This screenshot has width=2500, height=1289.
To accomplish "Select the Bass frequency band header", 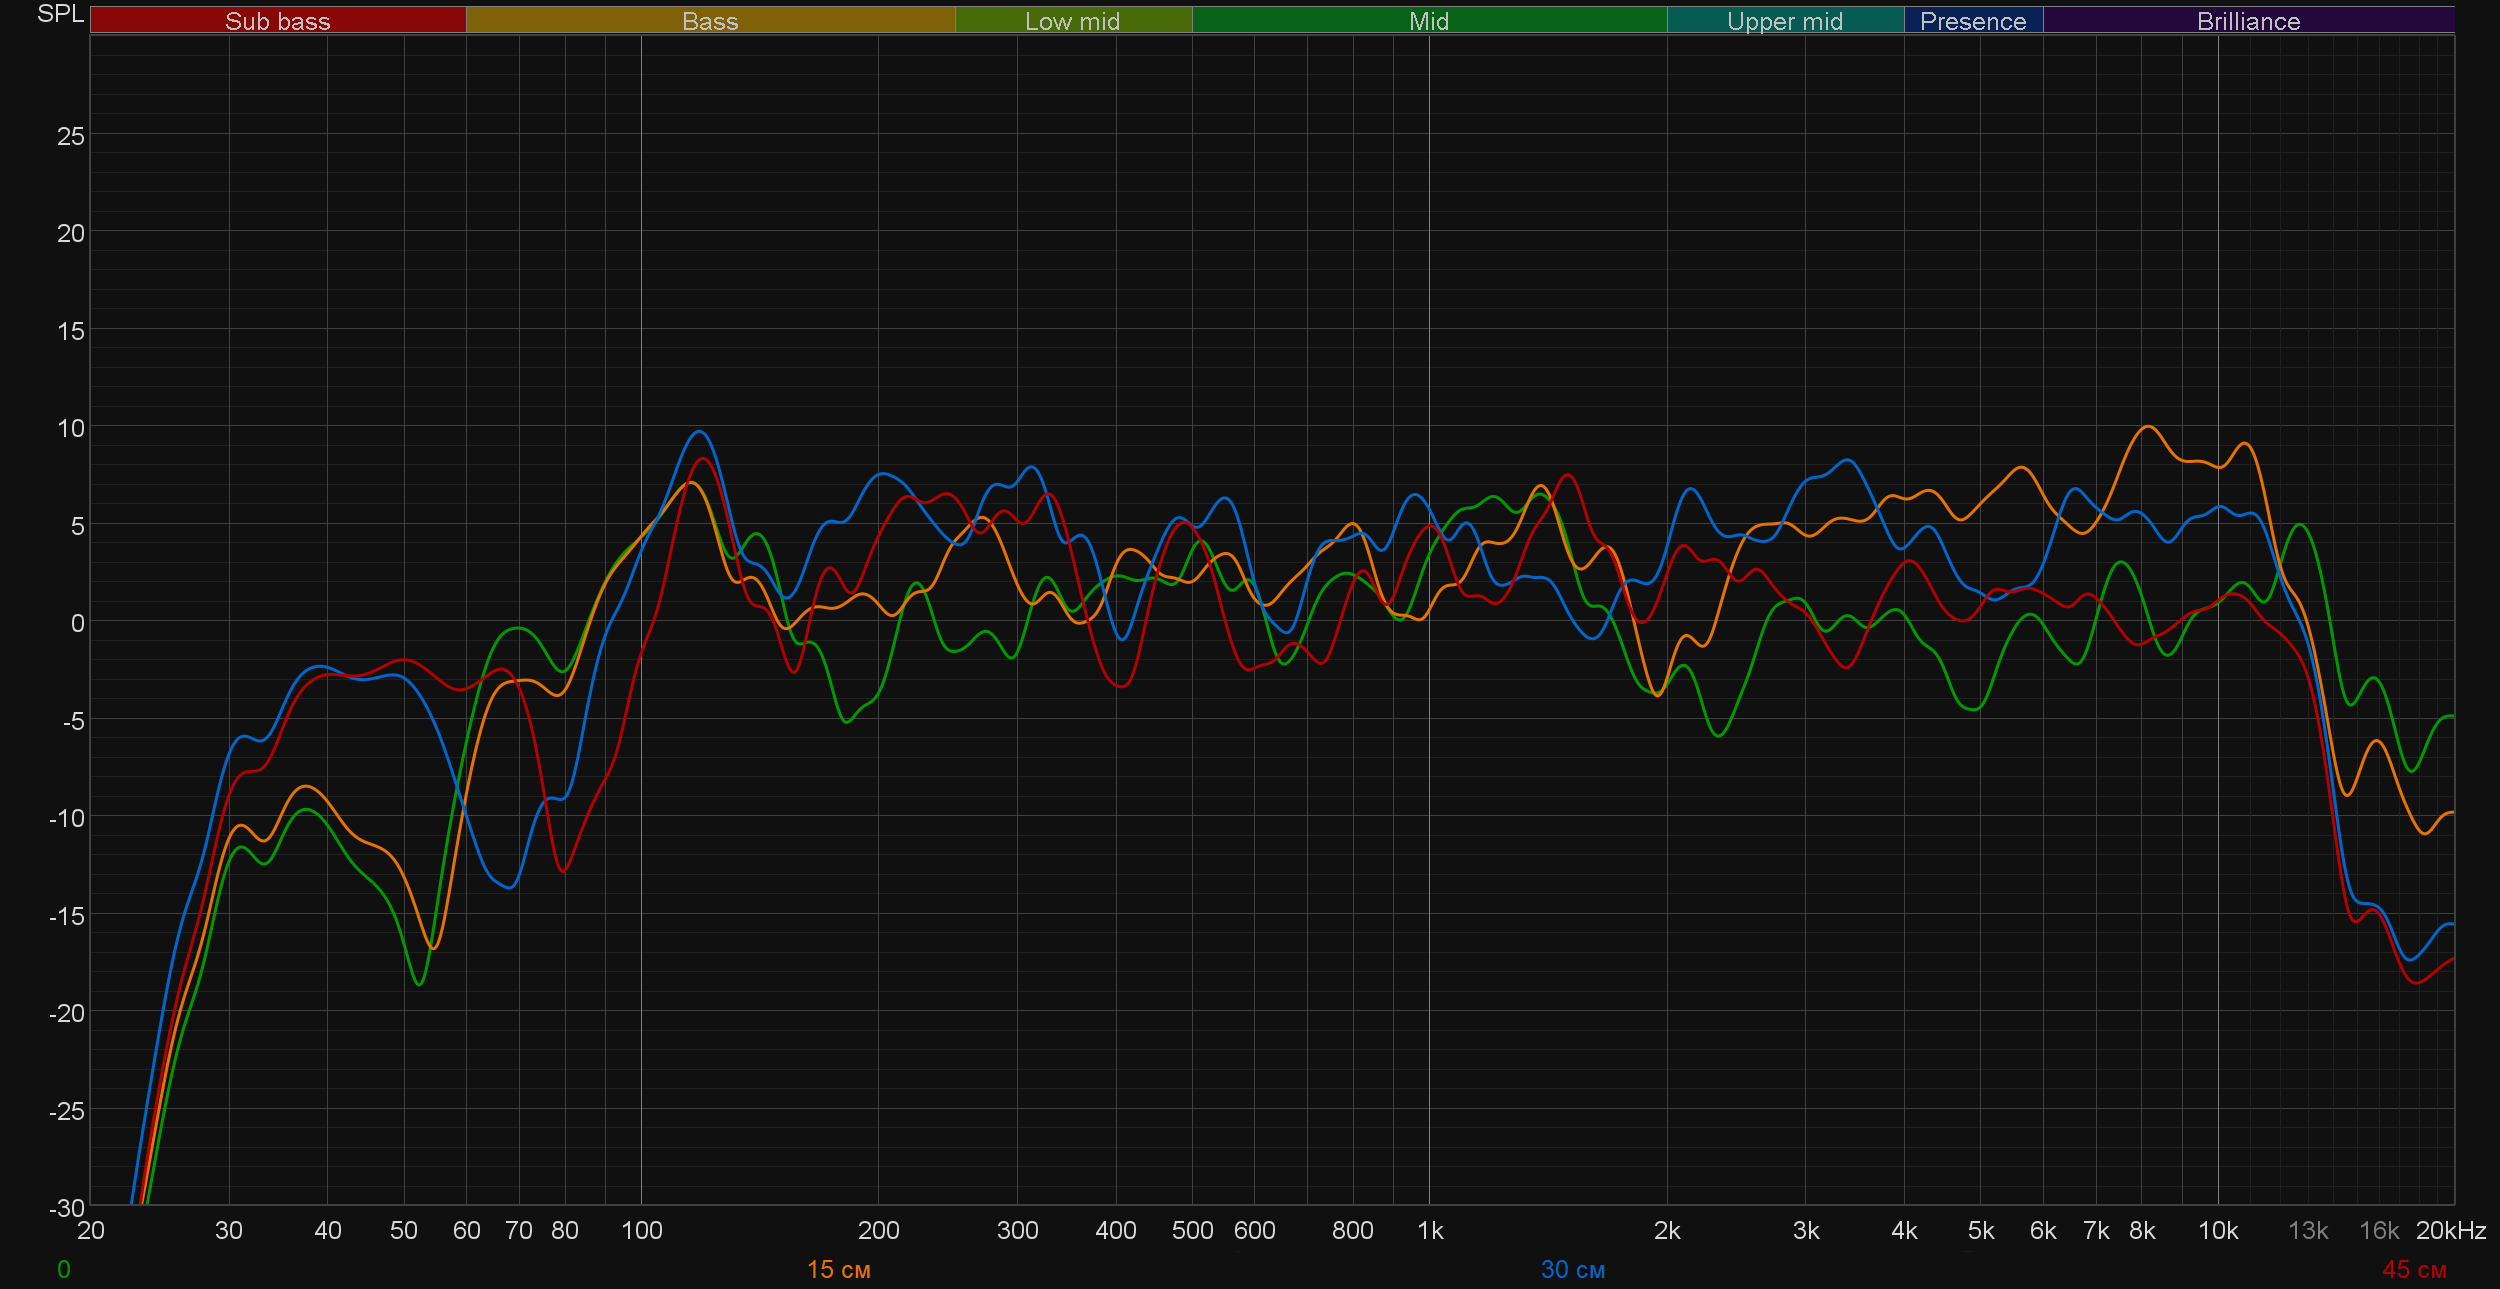I will click(710, 21).
